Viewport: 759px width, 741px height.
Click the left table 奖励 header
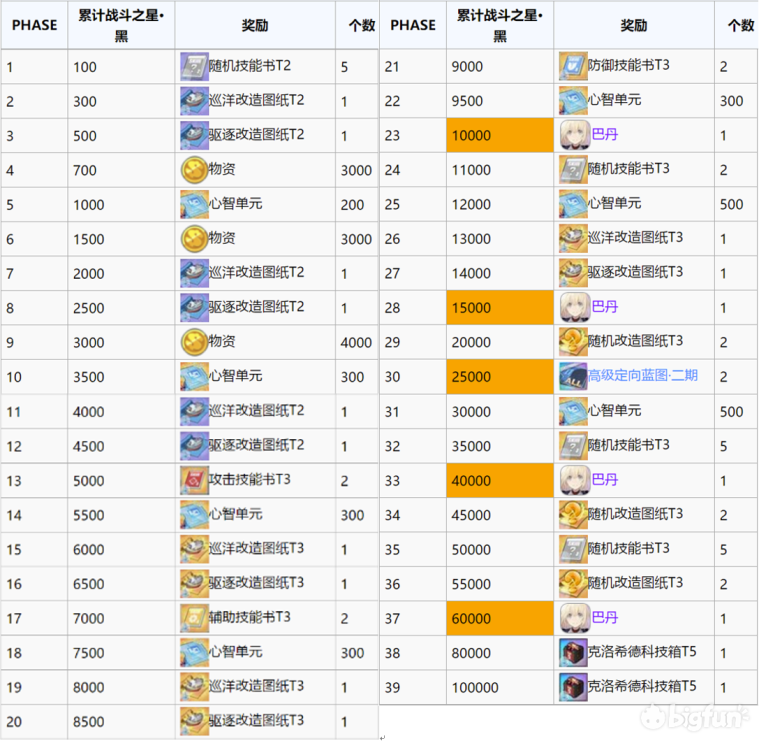255,25
